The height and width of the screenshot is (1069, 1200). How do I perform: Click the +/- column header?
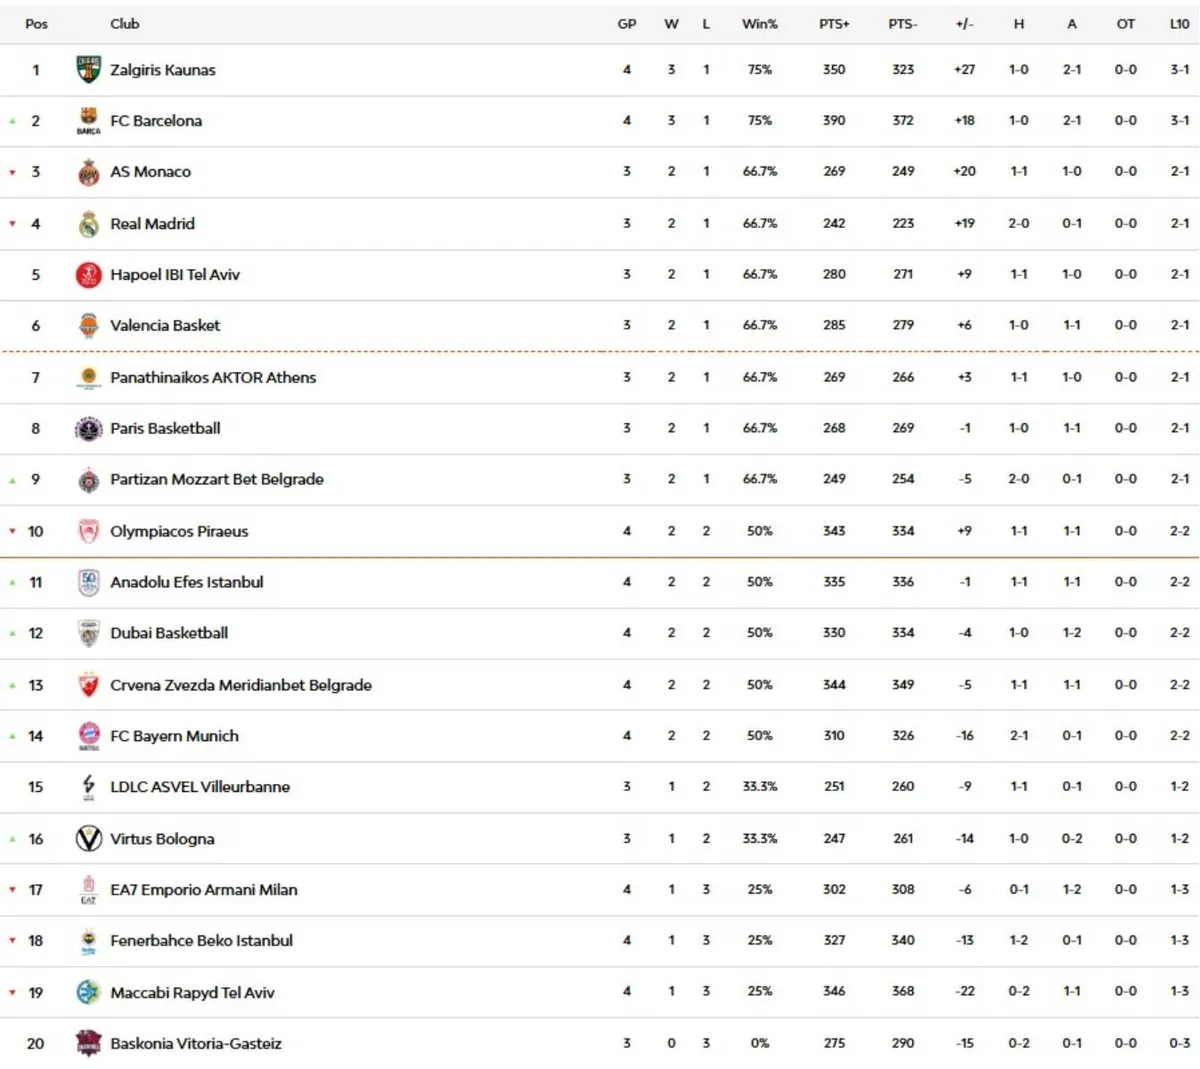pos(964,24)
